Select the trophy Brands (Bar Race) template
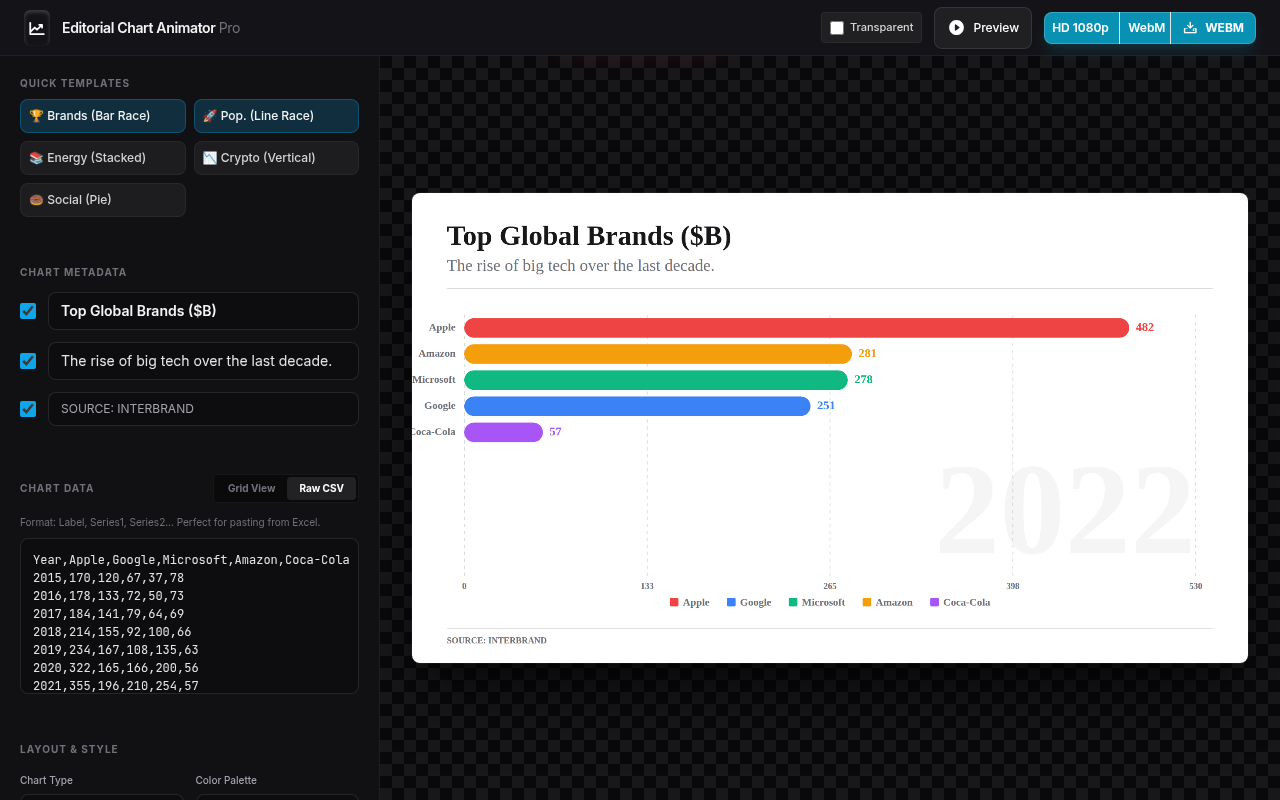Viewport: 1280px width, 800px height. tap(103, 116)
